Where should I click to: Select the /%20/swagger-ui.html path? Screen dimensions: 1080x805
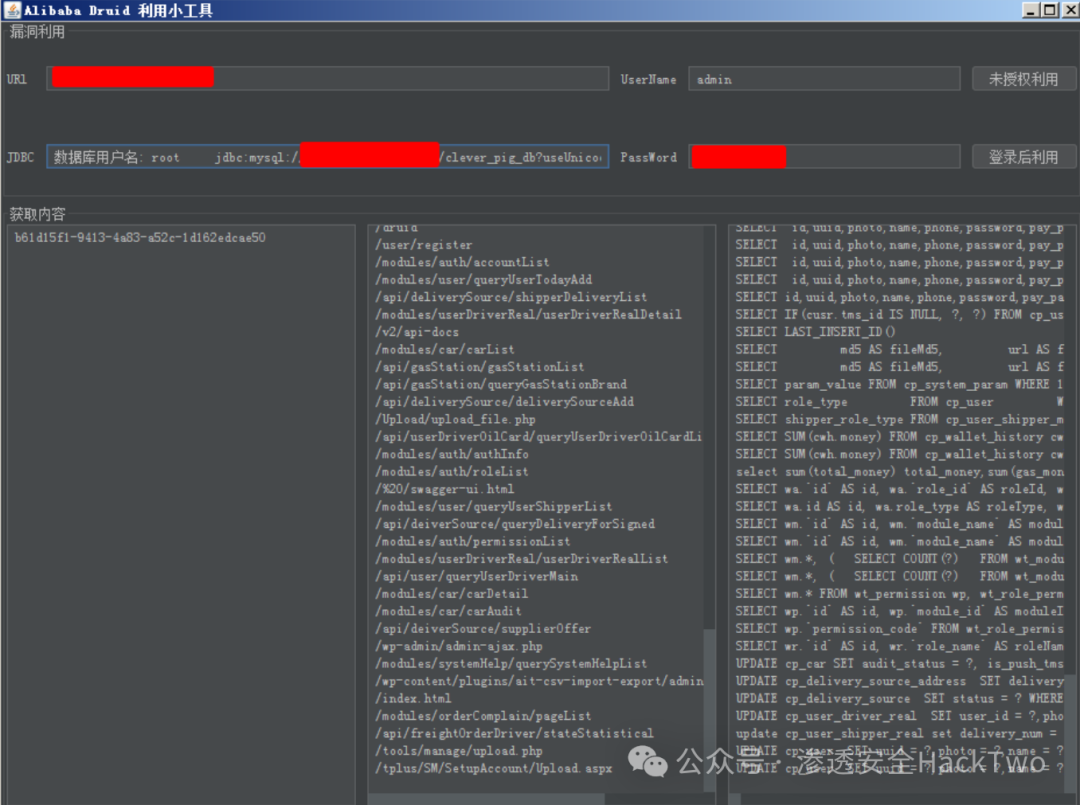pyautogui.click(x=444, y=489)
